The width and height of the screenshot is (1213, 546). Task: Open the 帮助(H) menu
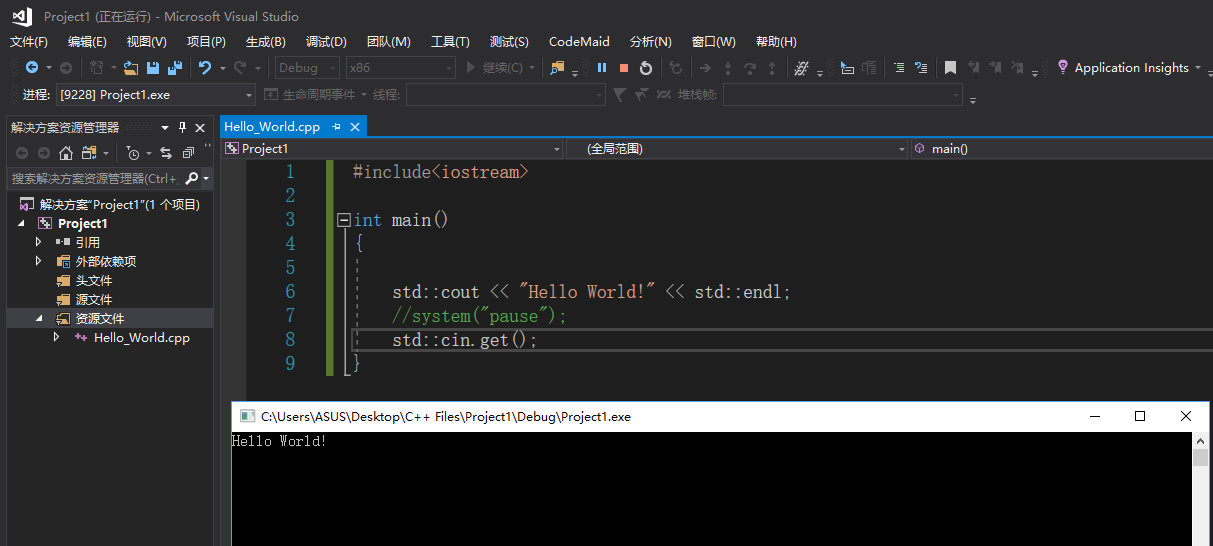[776, 41]
